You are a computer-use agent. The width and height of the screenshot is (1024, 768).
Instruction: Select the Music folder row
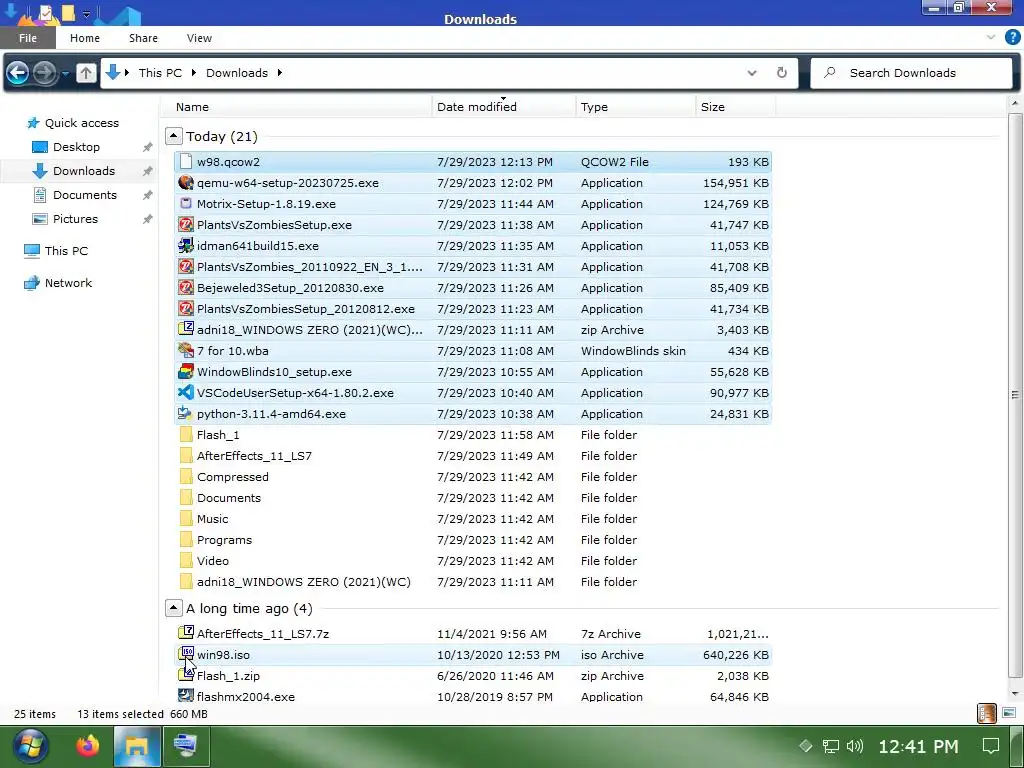(x=473, y=519)
